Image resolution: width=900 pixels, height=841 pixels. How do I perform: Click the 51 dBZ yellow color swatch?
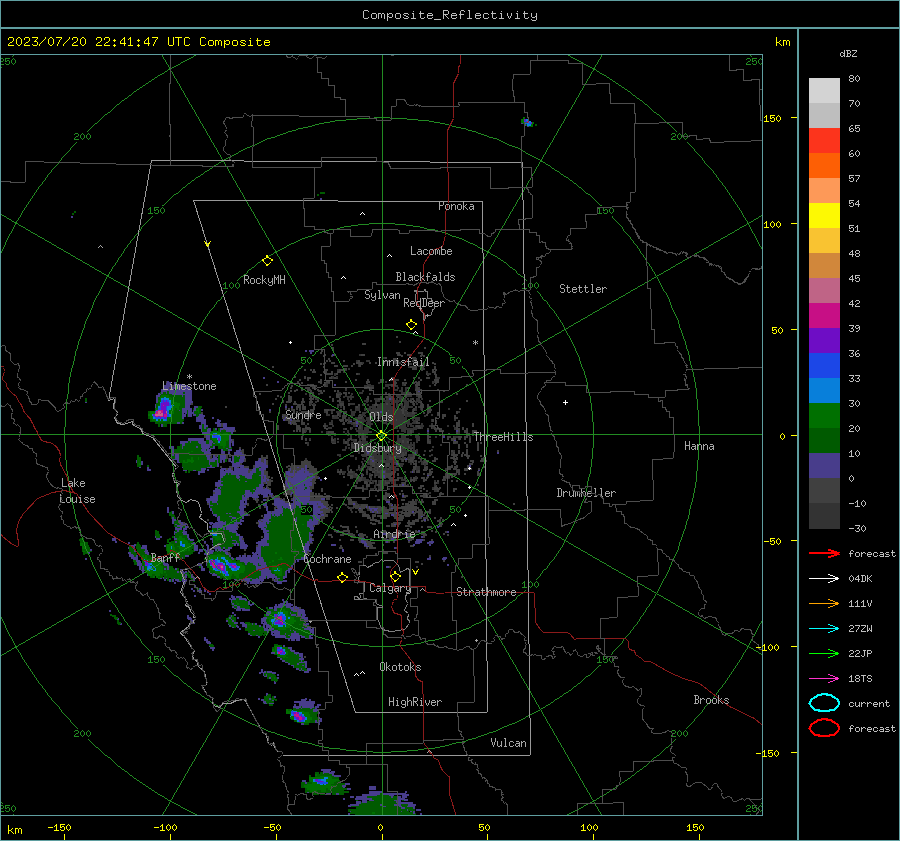824,215
